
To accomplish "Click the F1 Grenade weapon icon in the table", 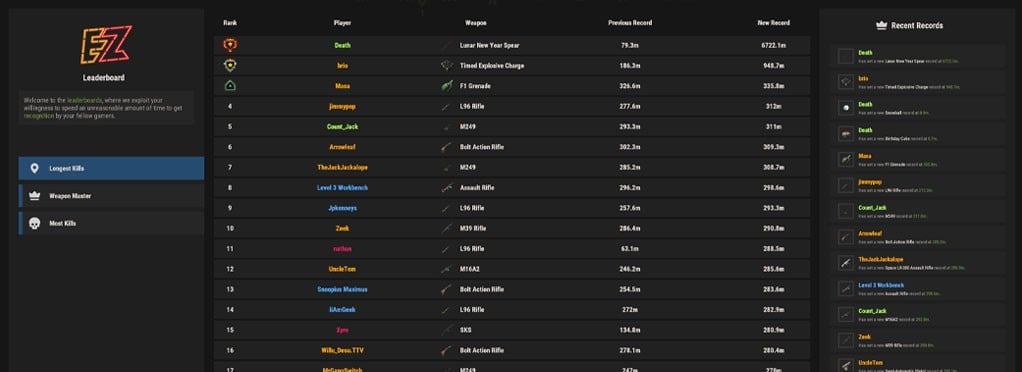I will pos(446,86).
